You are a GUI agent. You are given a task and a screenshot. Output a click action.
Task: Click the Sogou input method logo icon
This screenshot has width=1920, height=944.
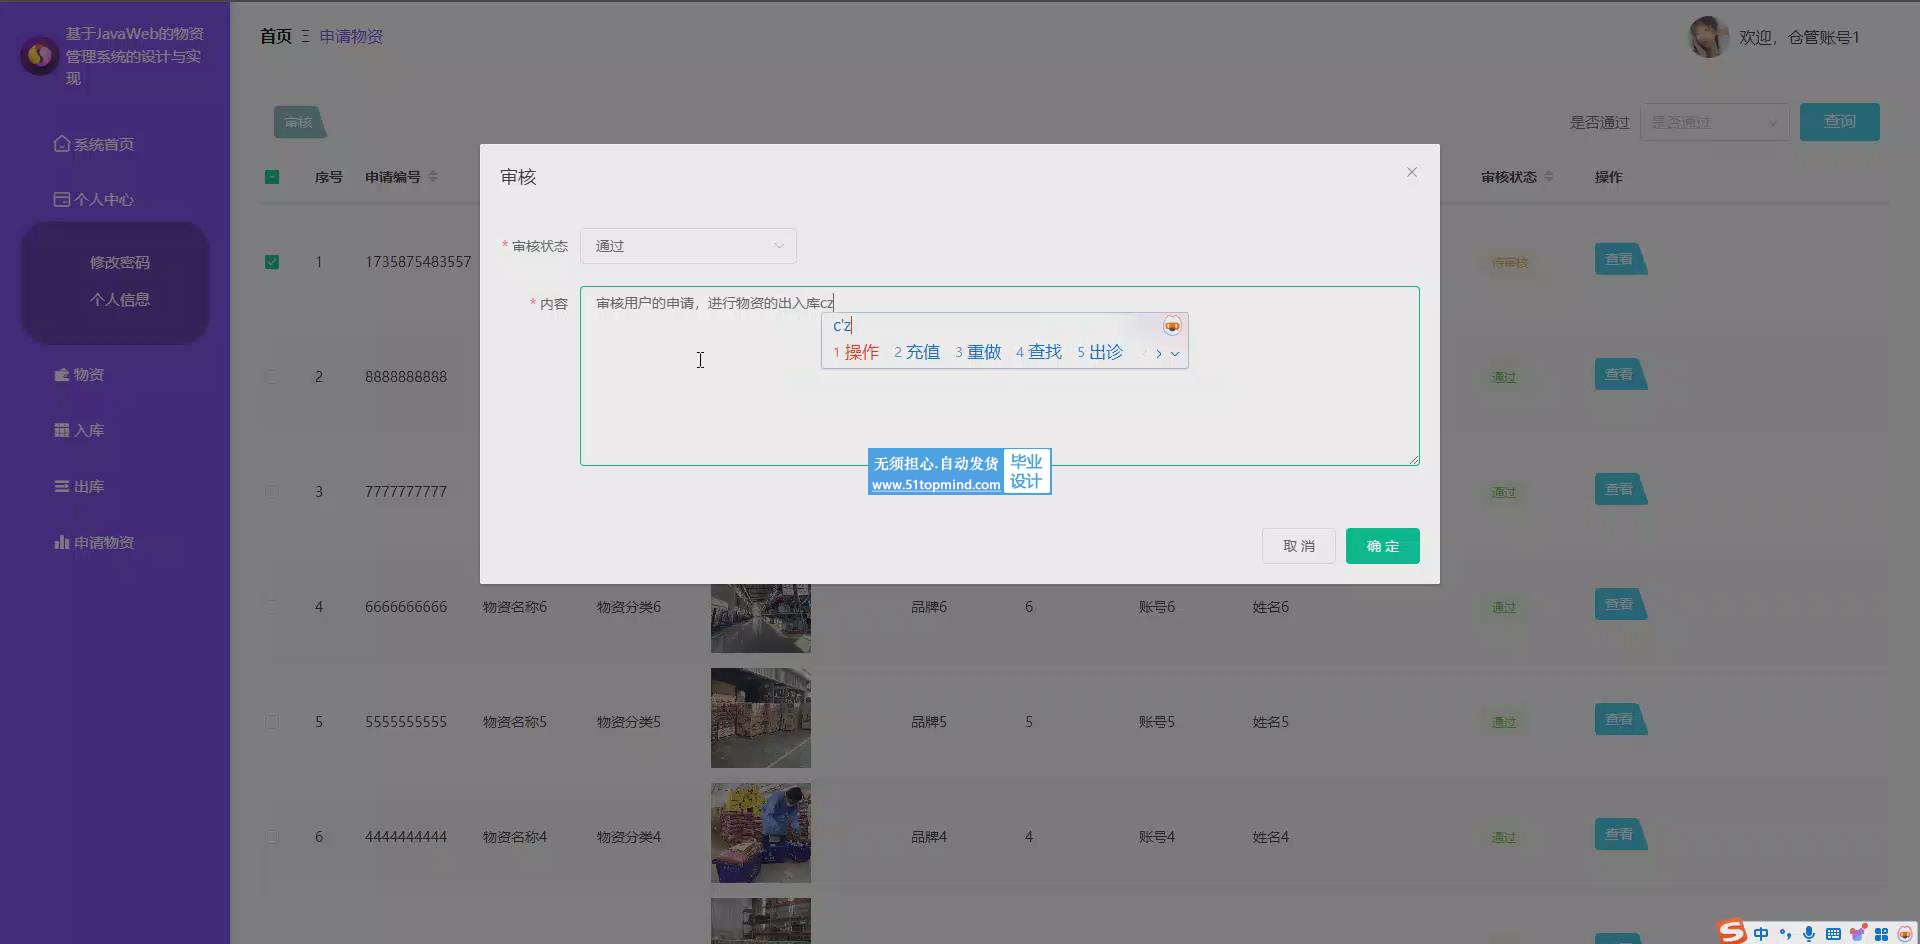tap(1732, 932)
